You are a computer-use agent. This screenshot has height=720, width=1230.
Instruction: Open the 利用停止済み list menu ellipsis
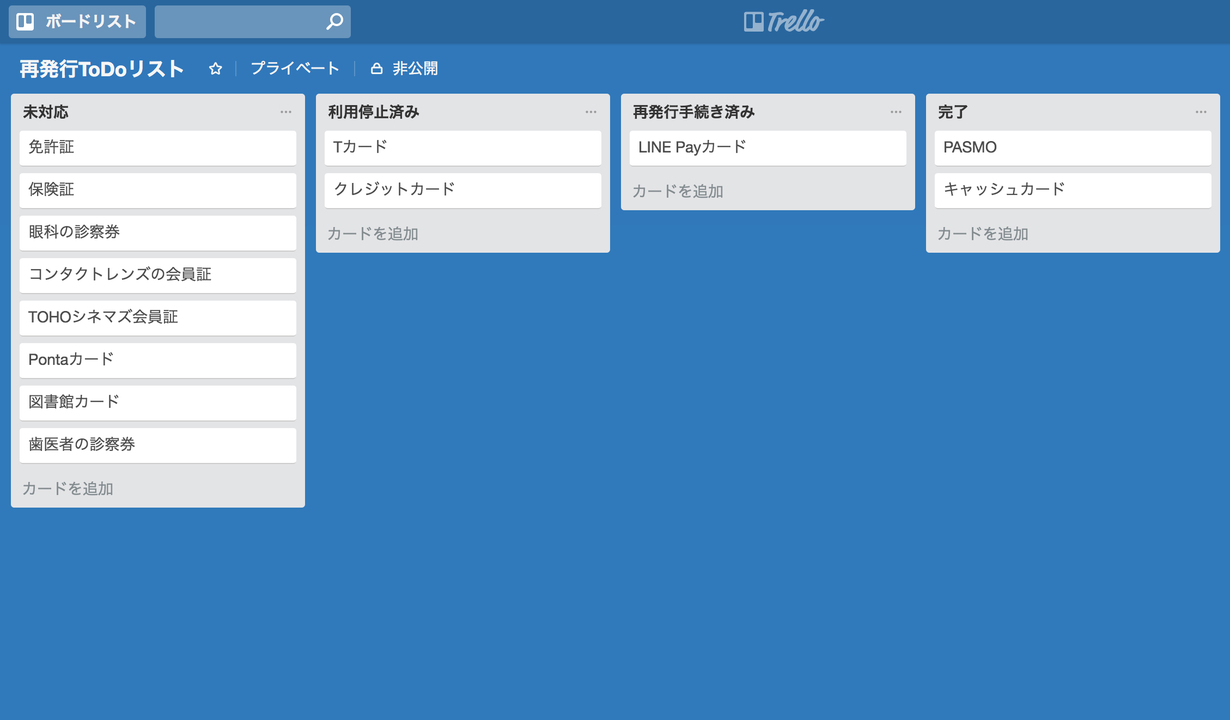coord(591,112)
